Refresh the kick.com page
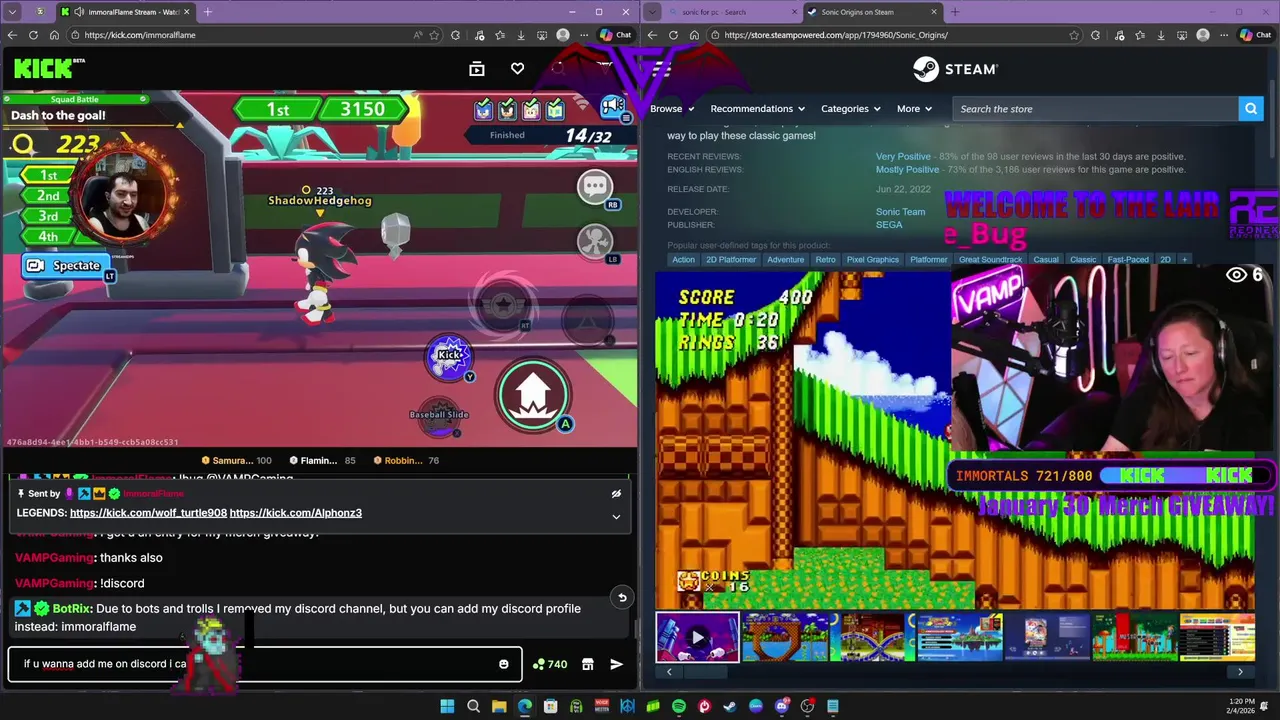Viewport: 1280px width, 720px height. click(x=33, y=35)
